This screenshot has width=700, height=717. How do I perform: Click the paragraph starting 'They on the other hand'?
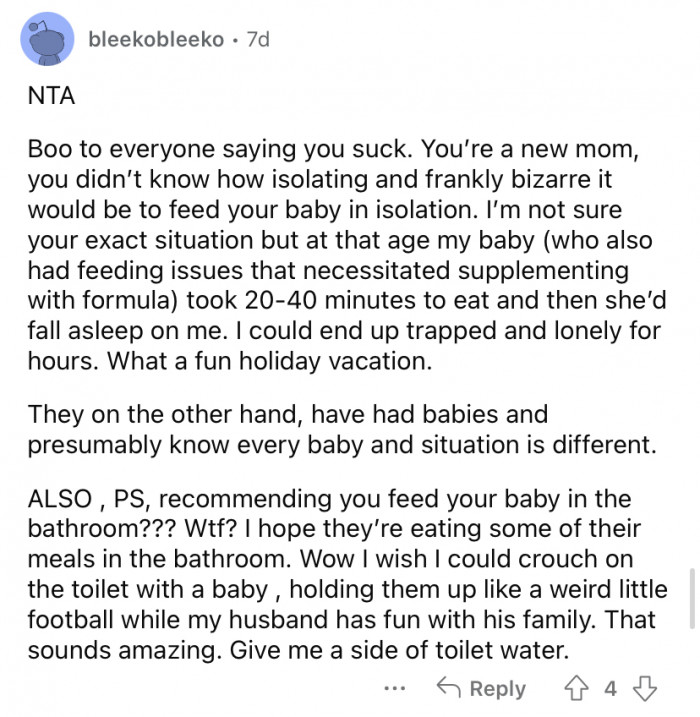coord(340,428)
